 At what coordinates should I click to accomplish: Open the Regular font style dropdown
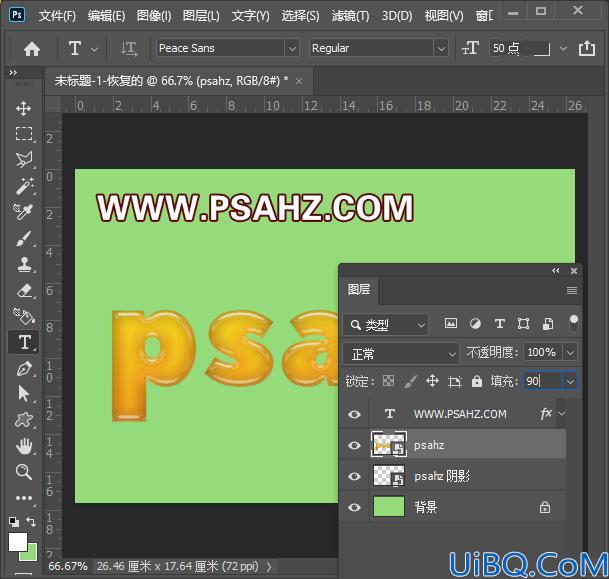441,49
